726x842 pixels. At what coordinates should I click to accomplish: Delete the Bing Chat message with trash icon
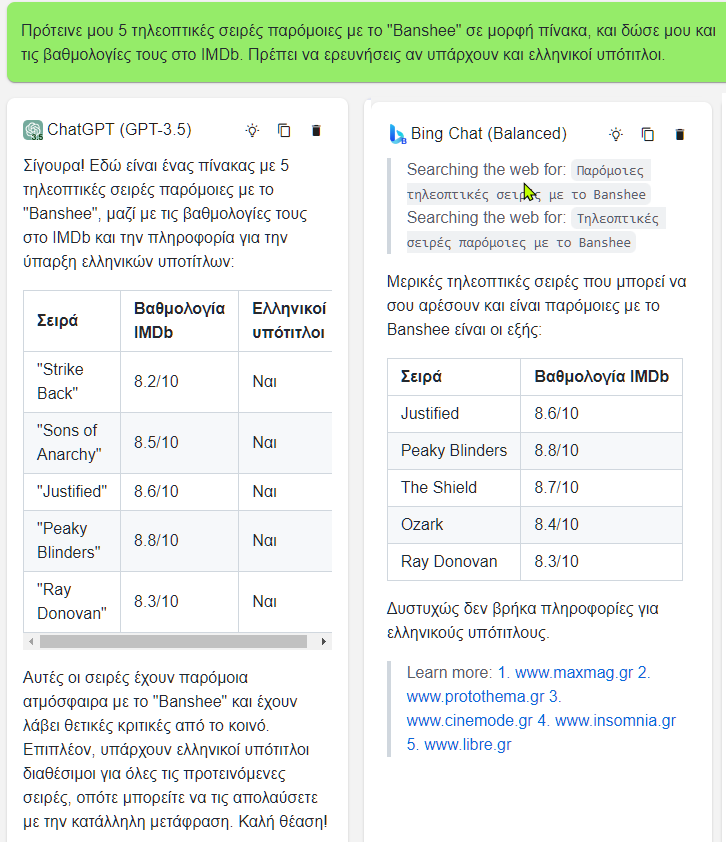coord(680,134)
